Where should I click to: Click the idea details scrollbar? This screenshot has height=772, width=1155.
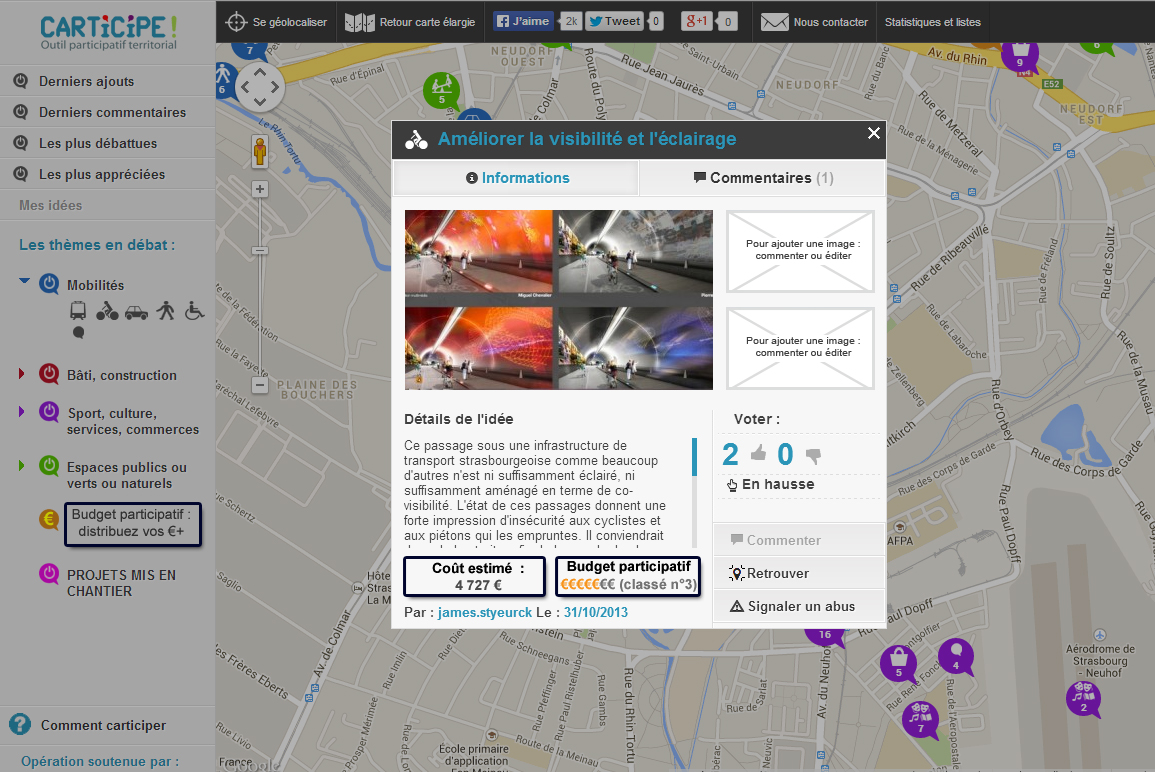click(694, 490)
